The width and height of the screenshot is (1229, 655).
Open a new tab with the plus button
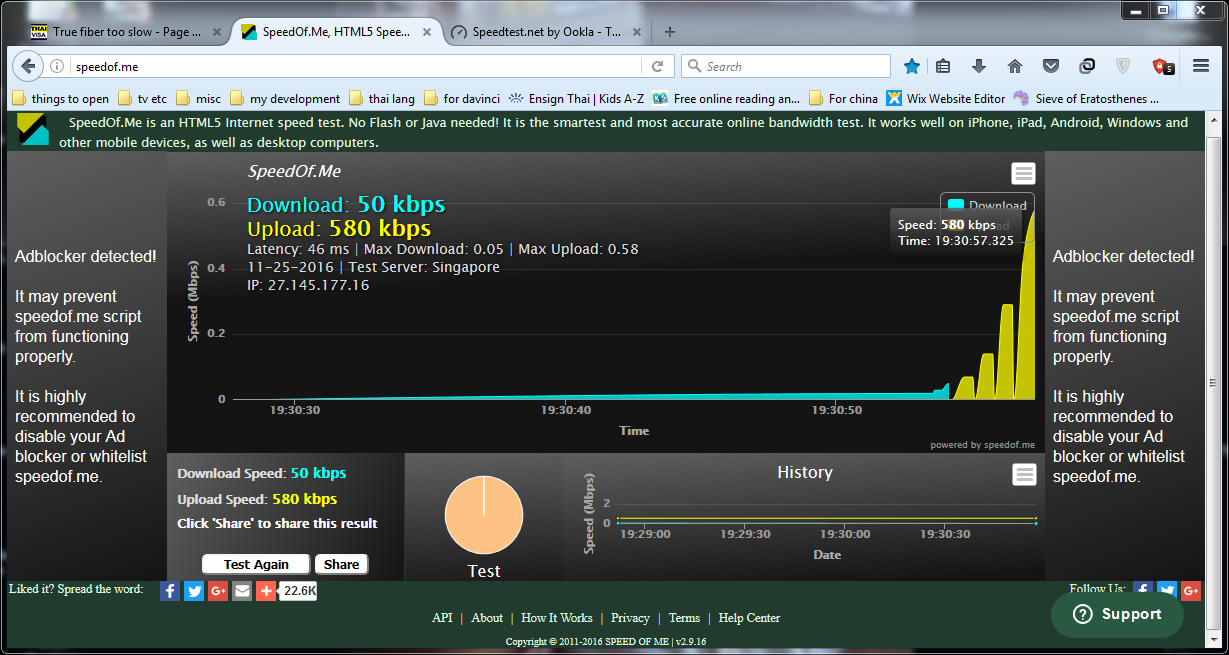(670, 32)
